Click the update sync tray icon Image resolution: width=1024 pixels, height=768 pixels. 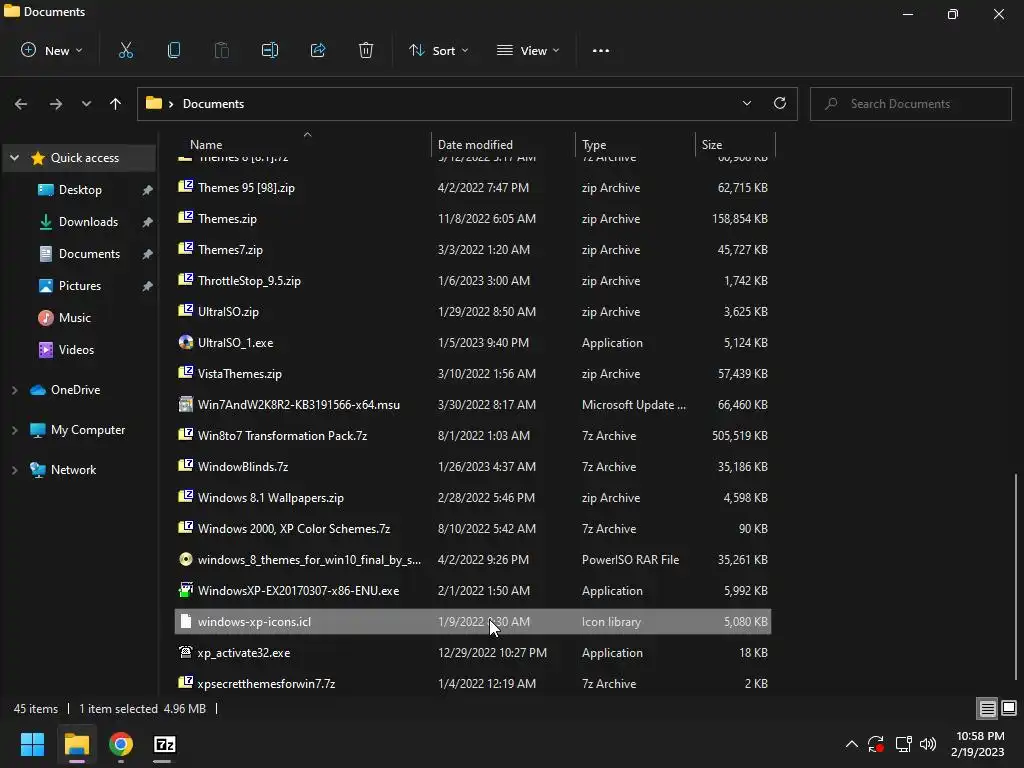click(x=876, y=744)
